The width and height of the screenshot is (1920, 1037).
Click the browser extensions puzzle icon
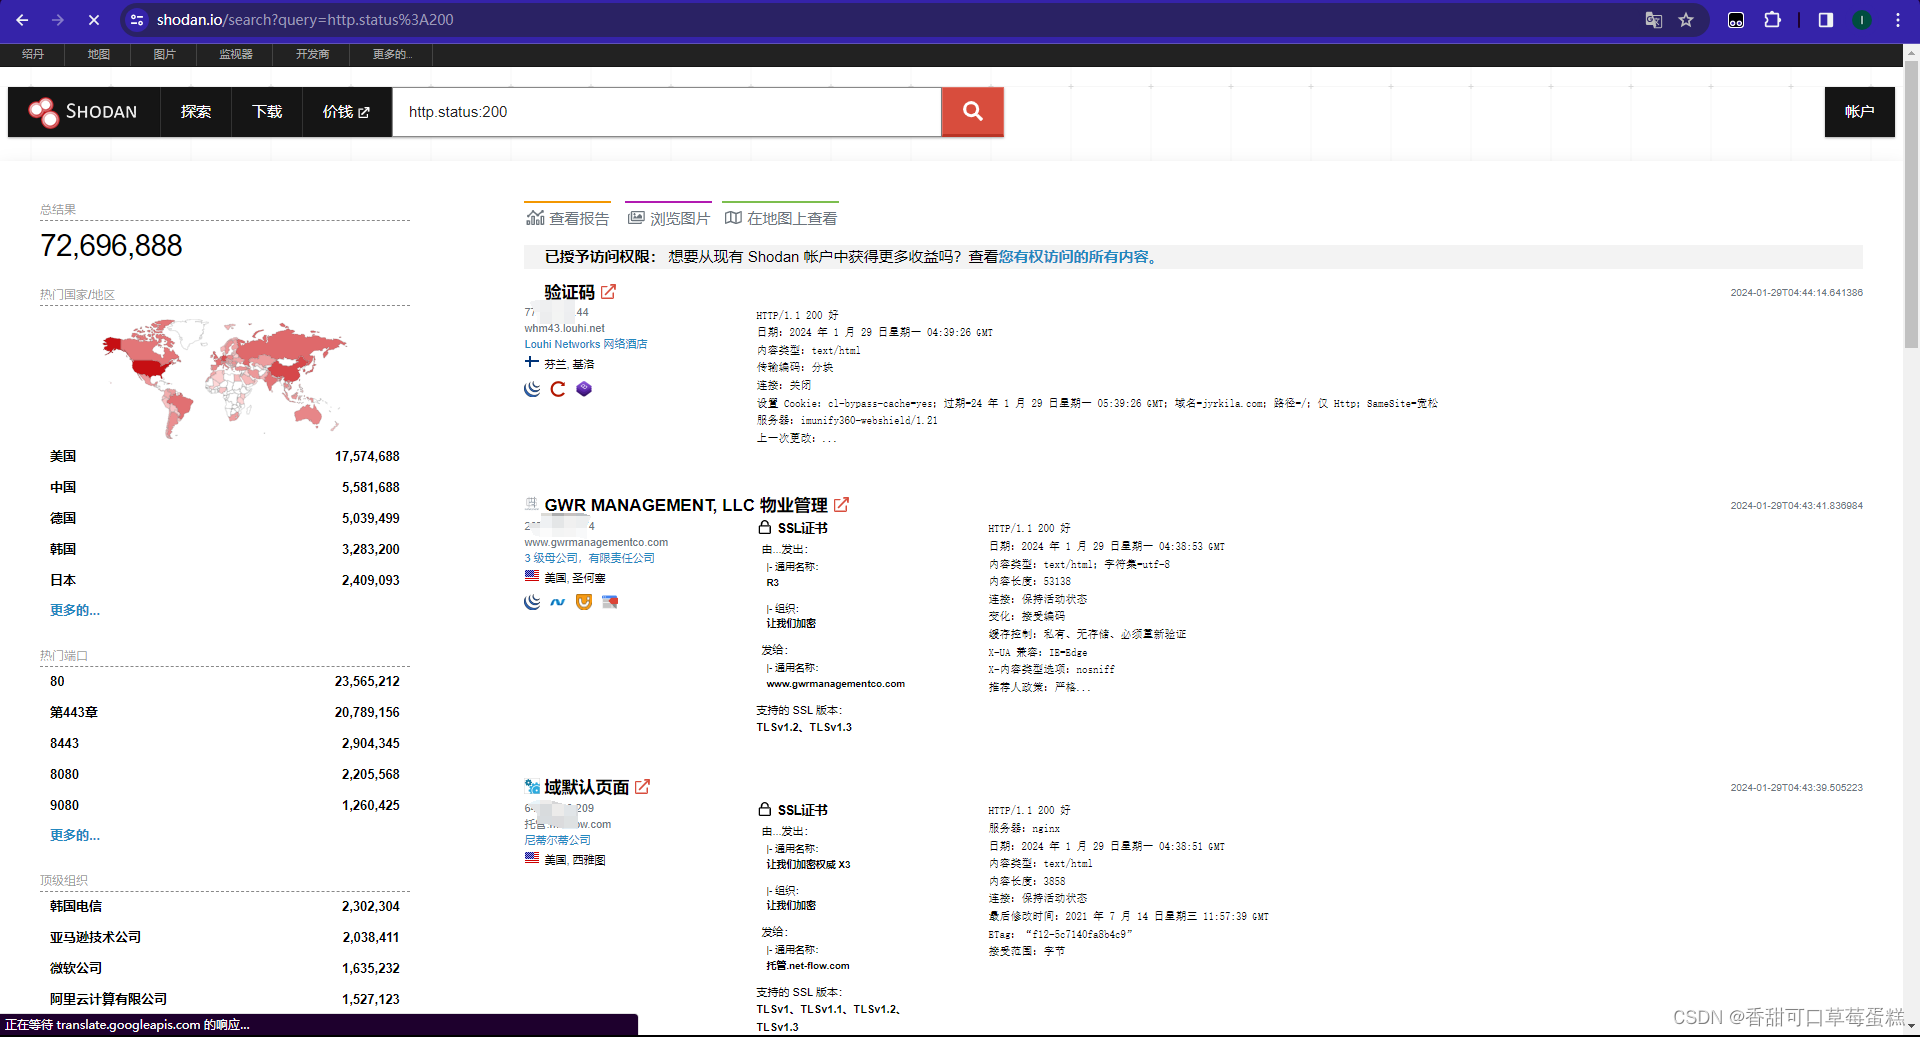point(1773,20)
